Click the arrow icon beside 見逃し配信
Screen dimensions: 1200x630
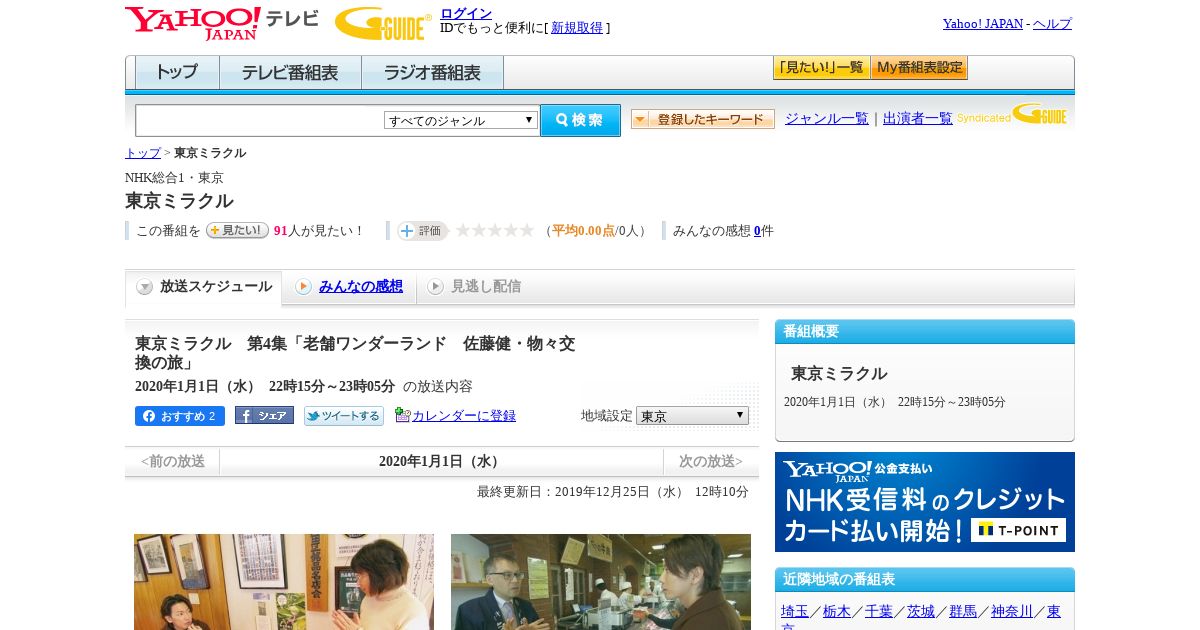(435, 287)
